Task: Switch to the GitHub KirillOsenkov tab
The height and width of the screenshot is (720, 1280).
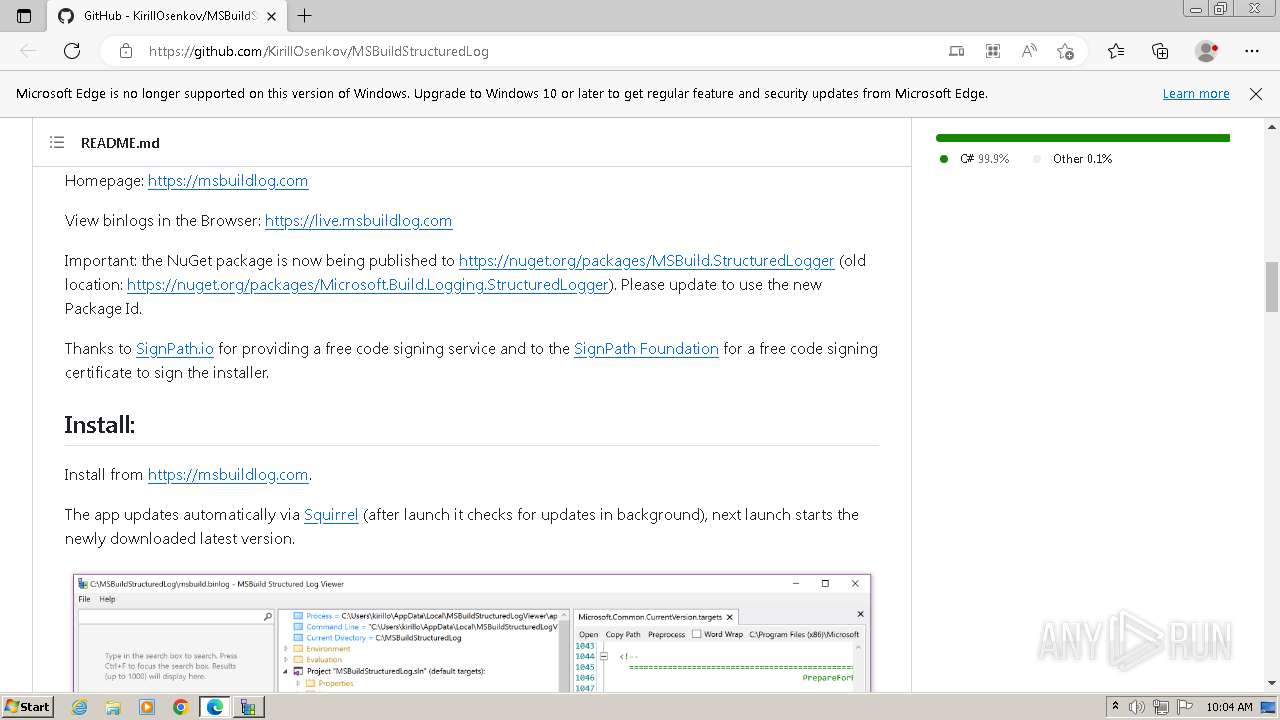Action: [x=166, y=16]
